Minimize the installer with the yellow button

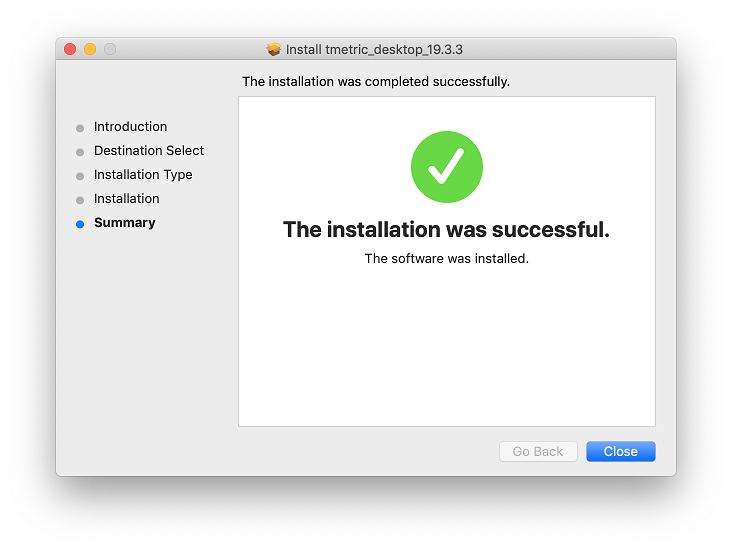click(90, 49)
